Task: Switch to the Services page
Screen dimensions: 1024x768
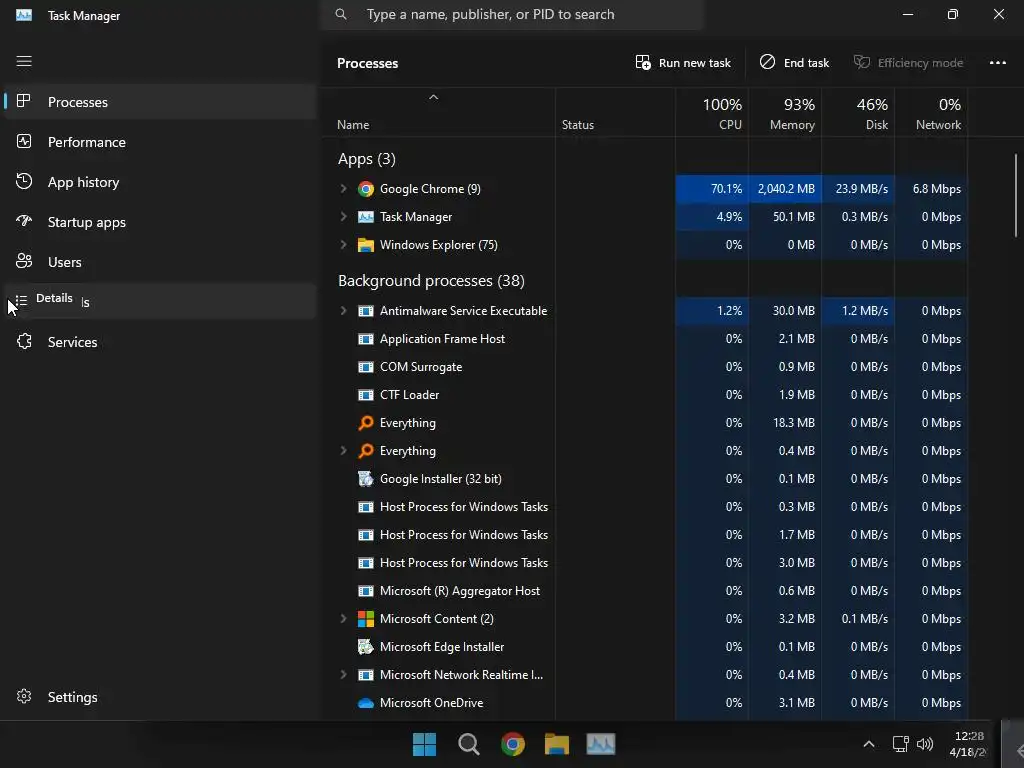Action: pyautogui.click(x=160, y=342)
